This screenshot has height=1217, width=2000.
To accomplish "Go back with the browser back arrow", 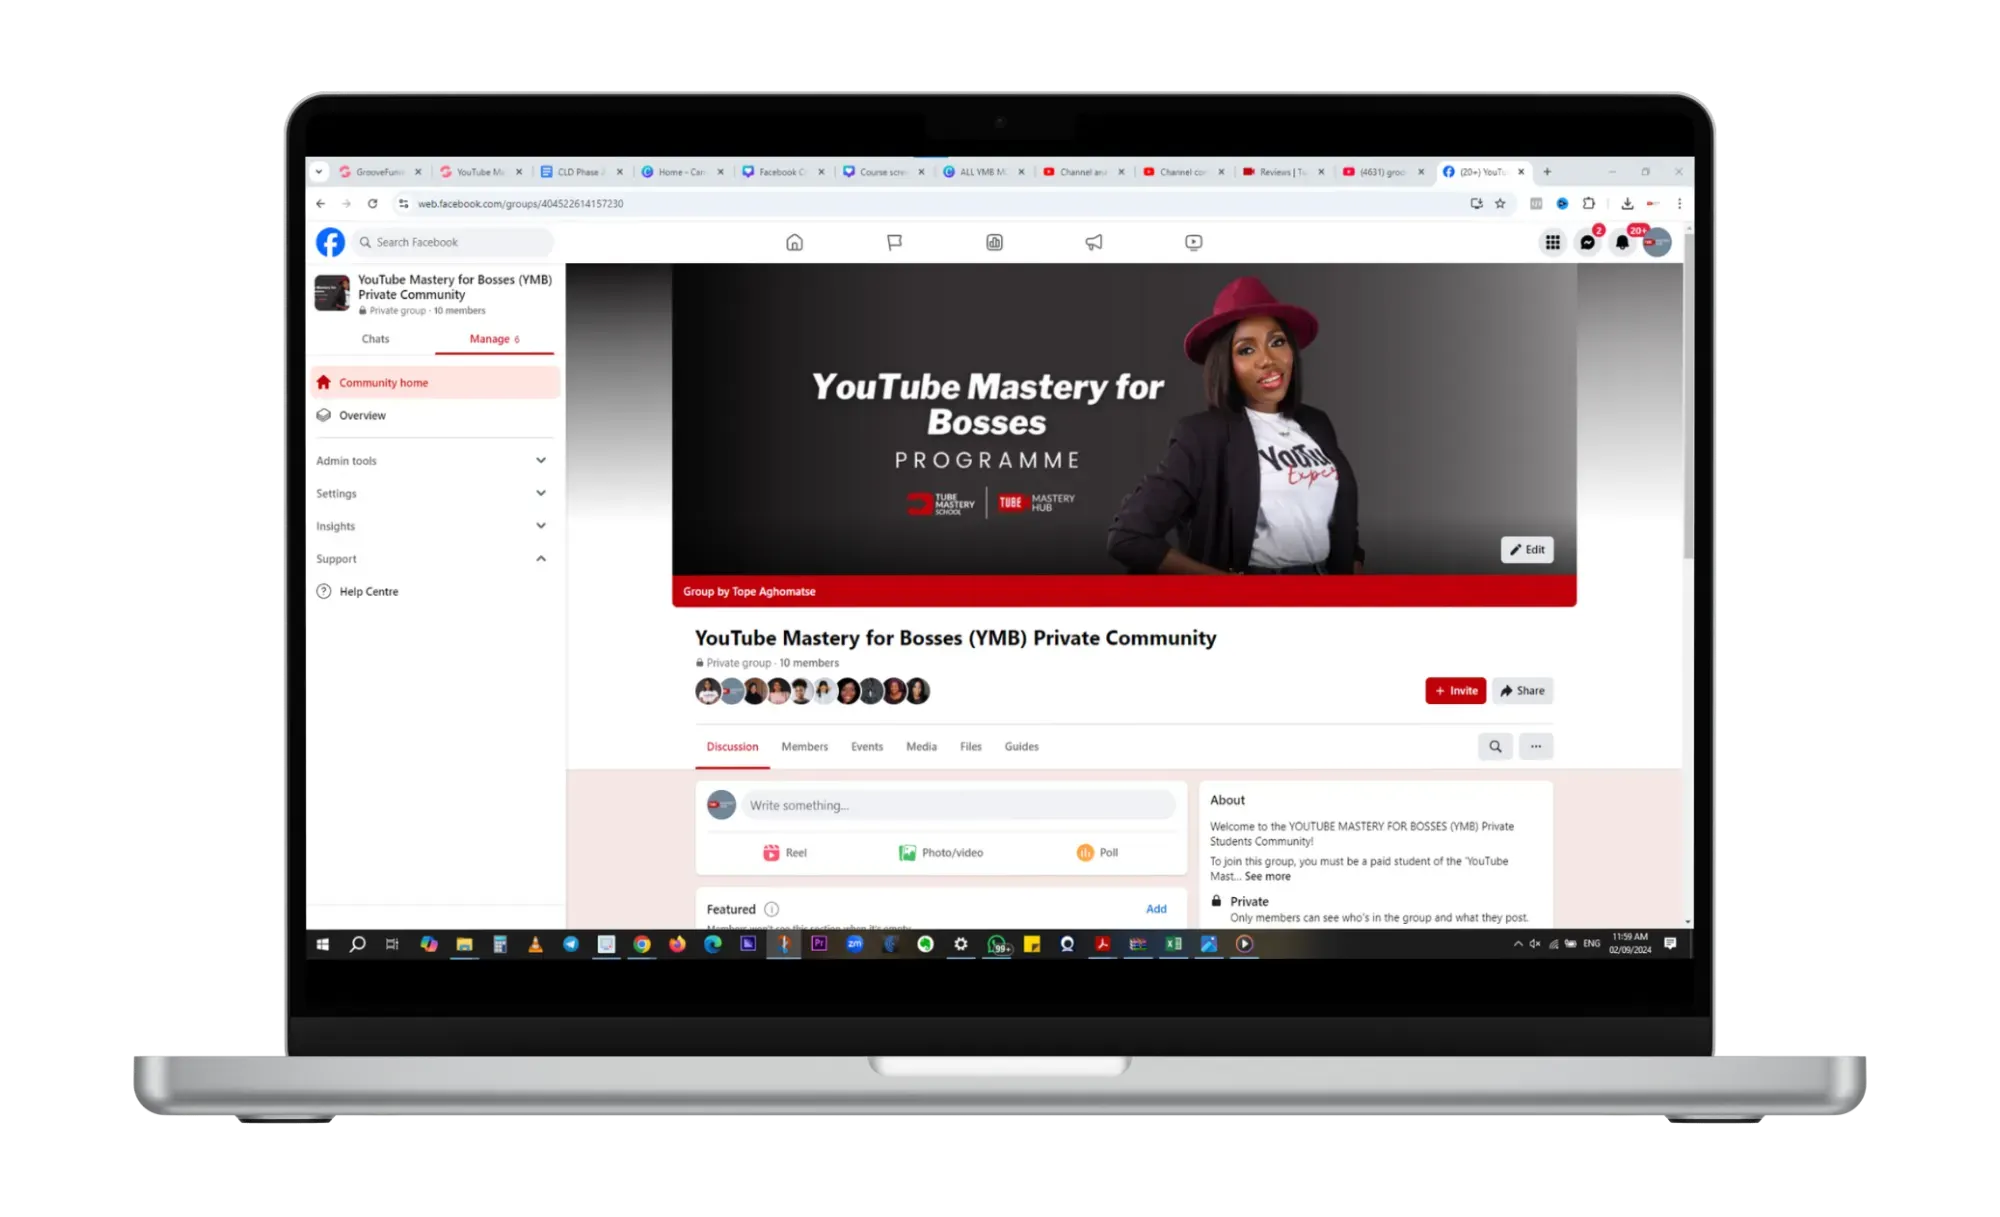I will coord(320,203).
